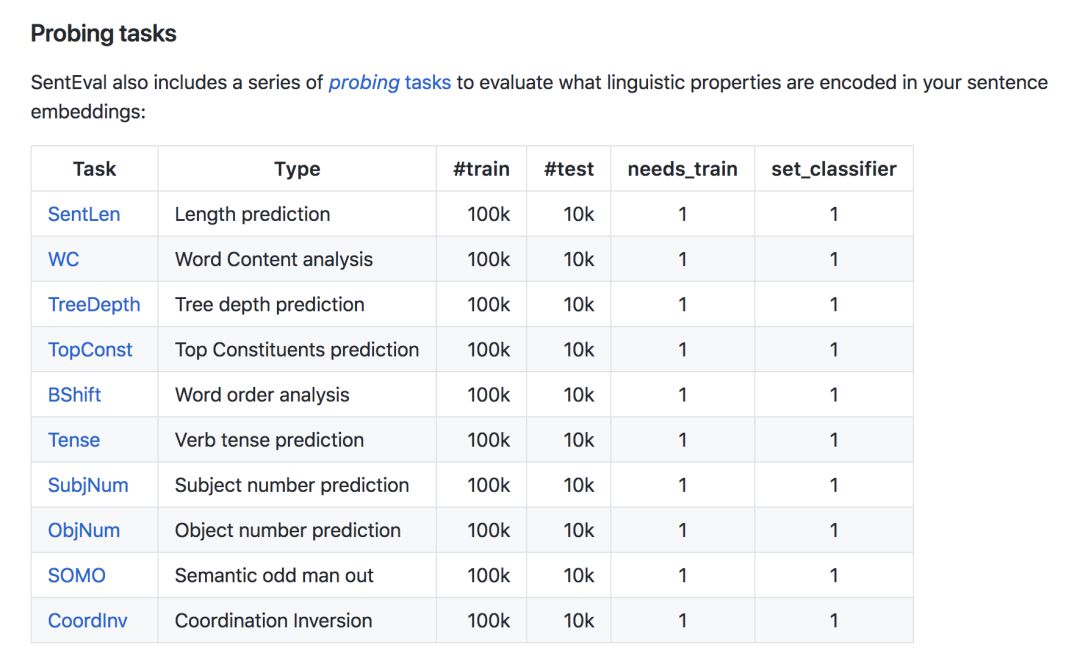Click the Type column header
This screenshot has width=1080, height=664.
(x=297, y=169)
